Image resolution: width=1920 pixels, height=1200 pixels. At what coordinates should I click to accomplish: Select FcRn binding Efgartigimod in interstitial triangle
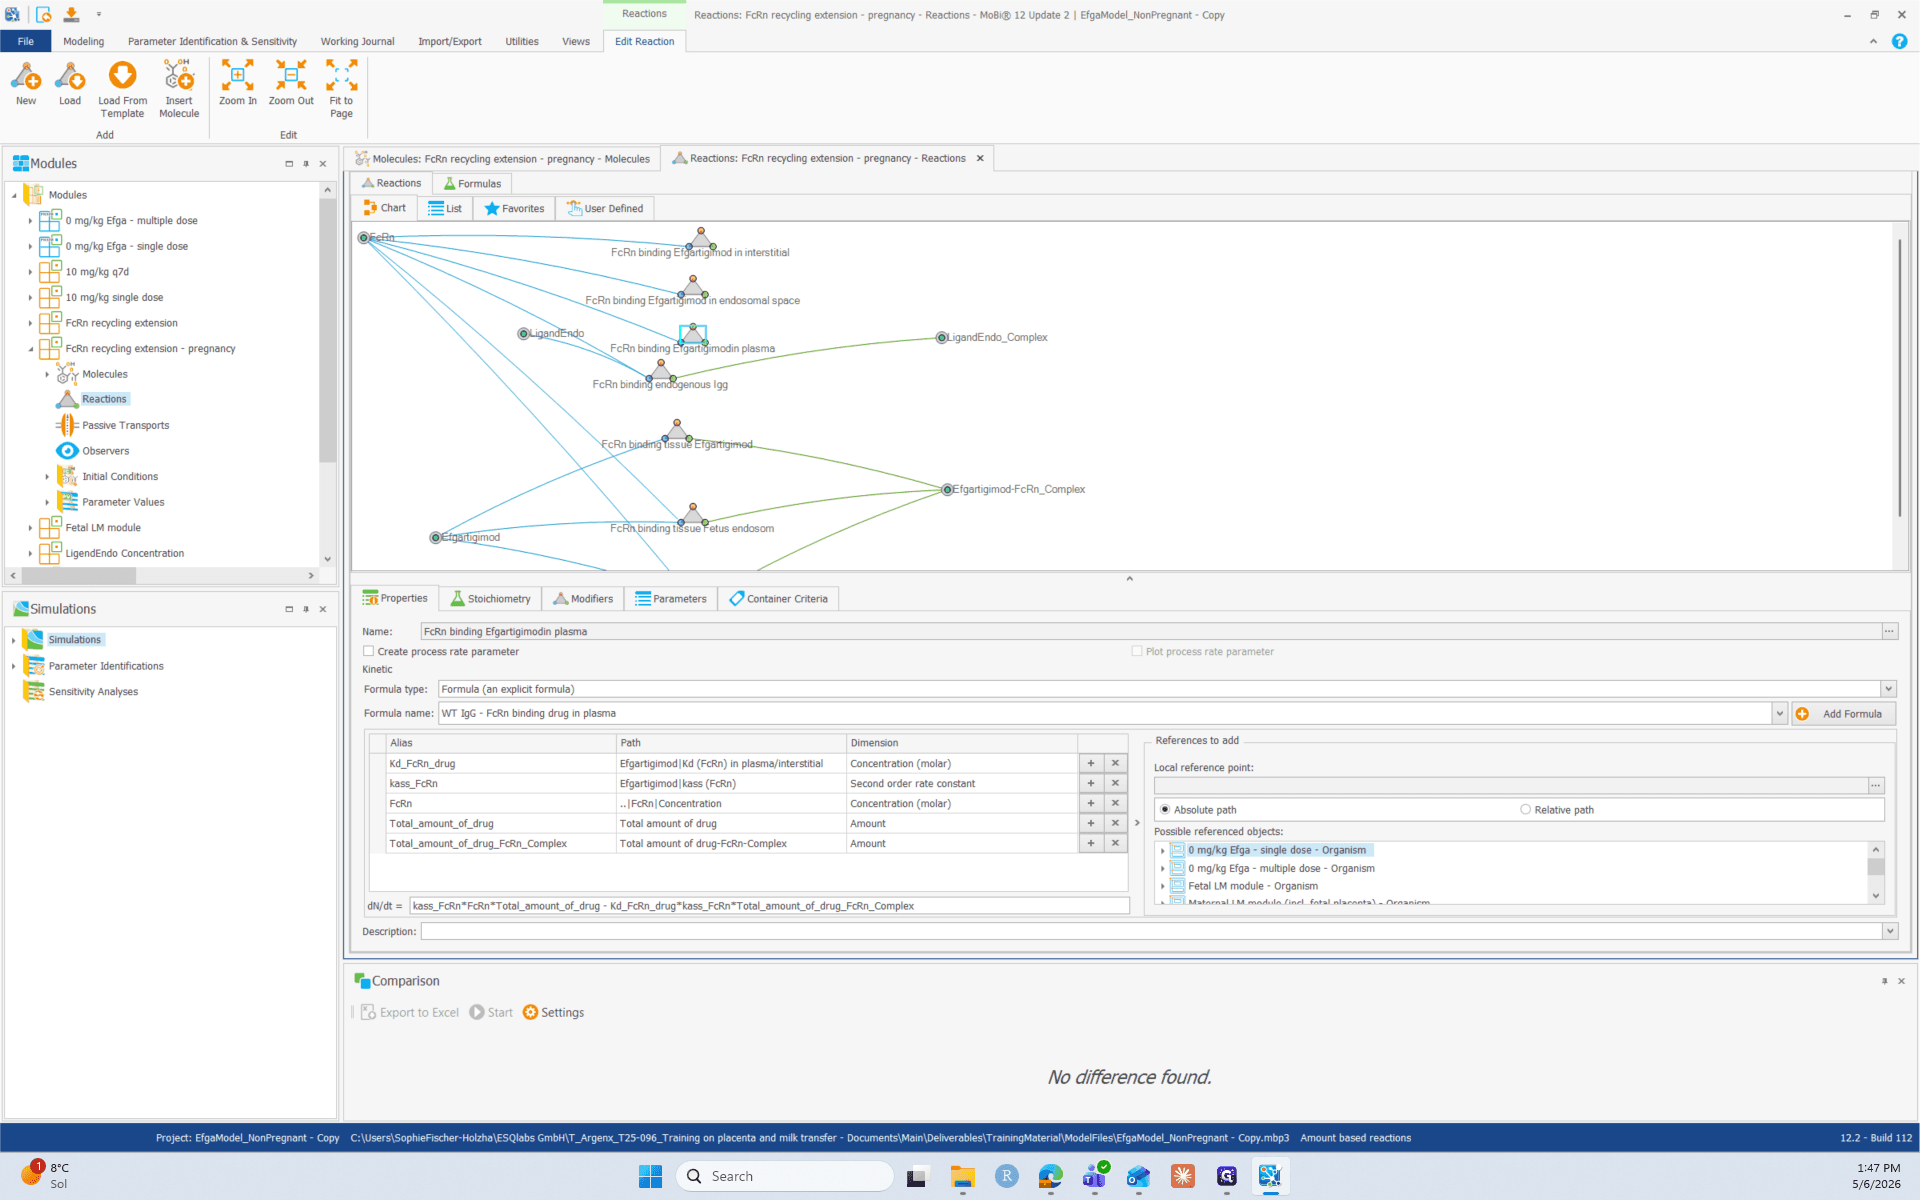click(701, 239)
